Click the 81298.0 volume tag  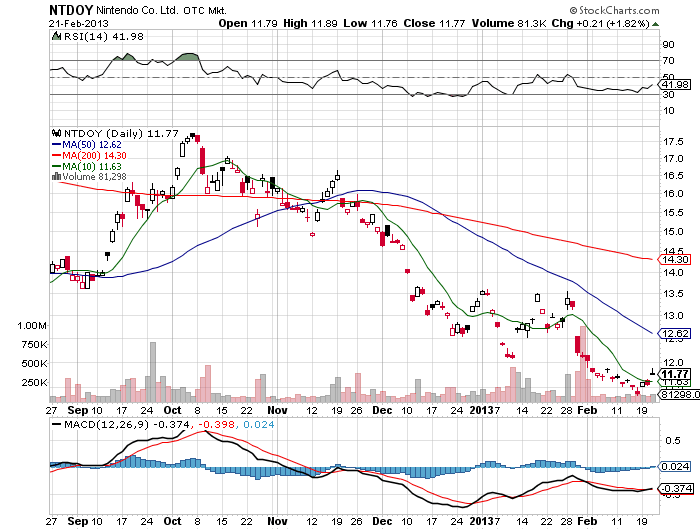(x=679, y=394)
